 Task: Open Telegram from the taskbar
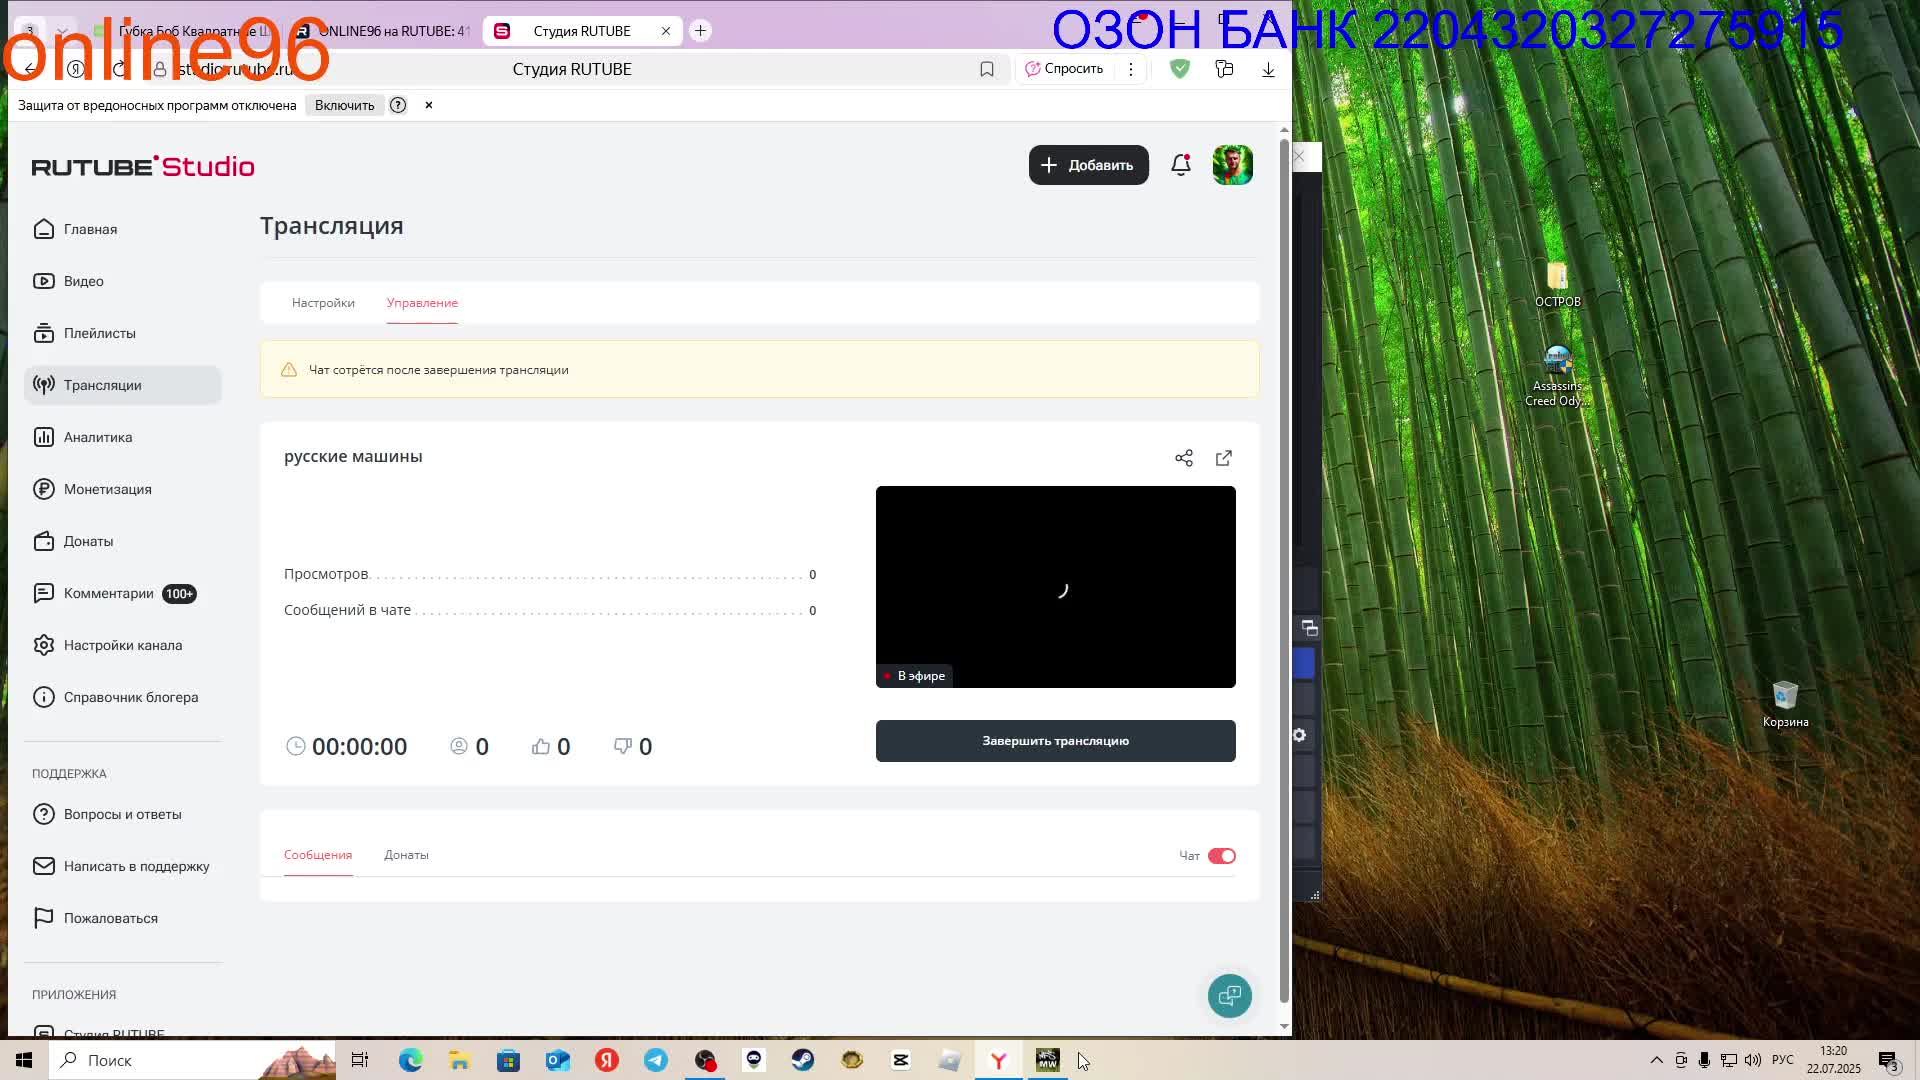click(x=656, y=1060)
